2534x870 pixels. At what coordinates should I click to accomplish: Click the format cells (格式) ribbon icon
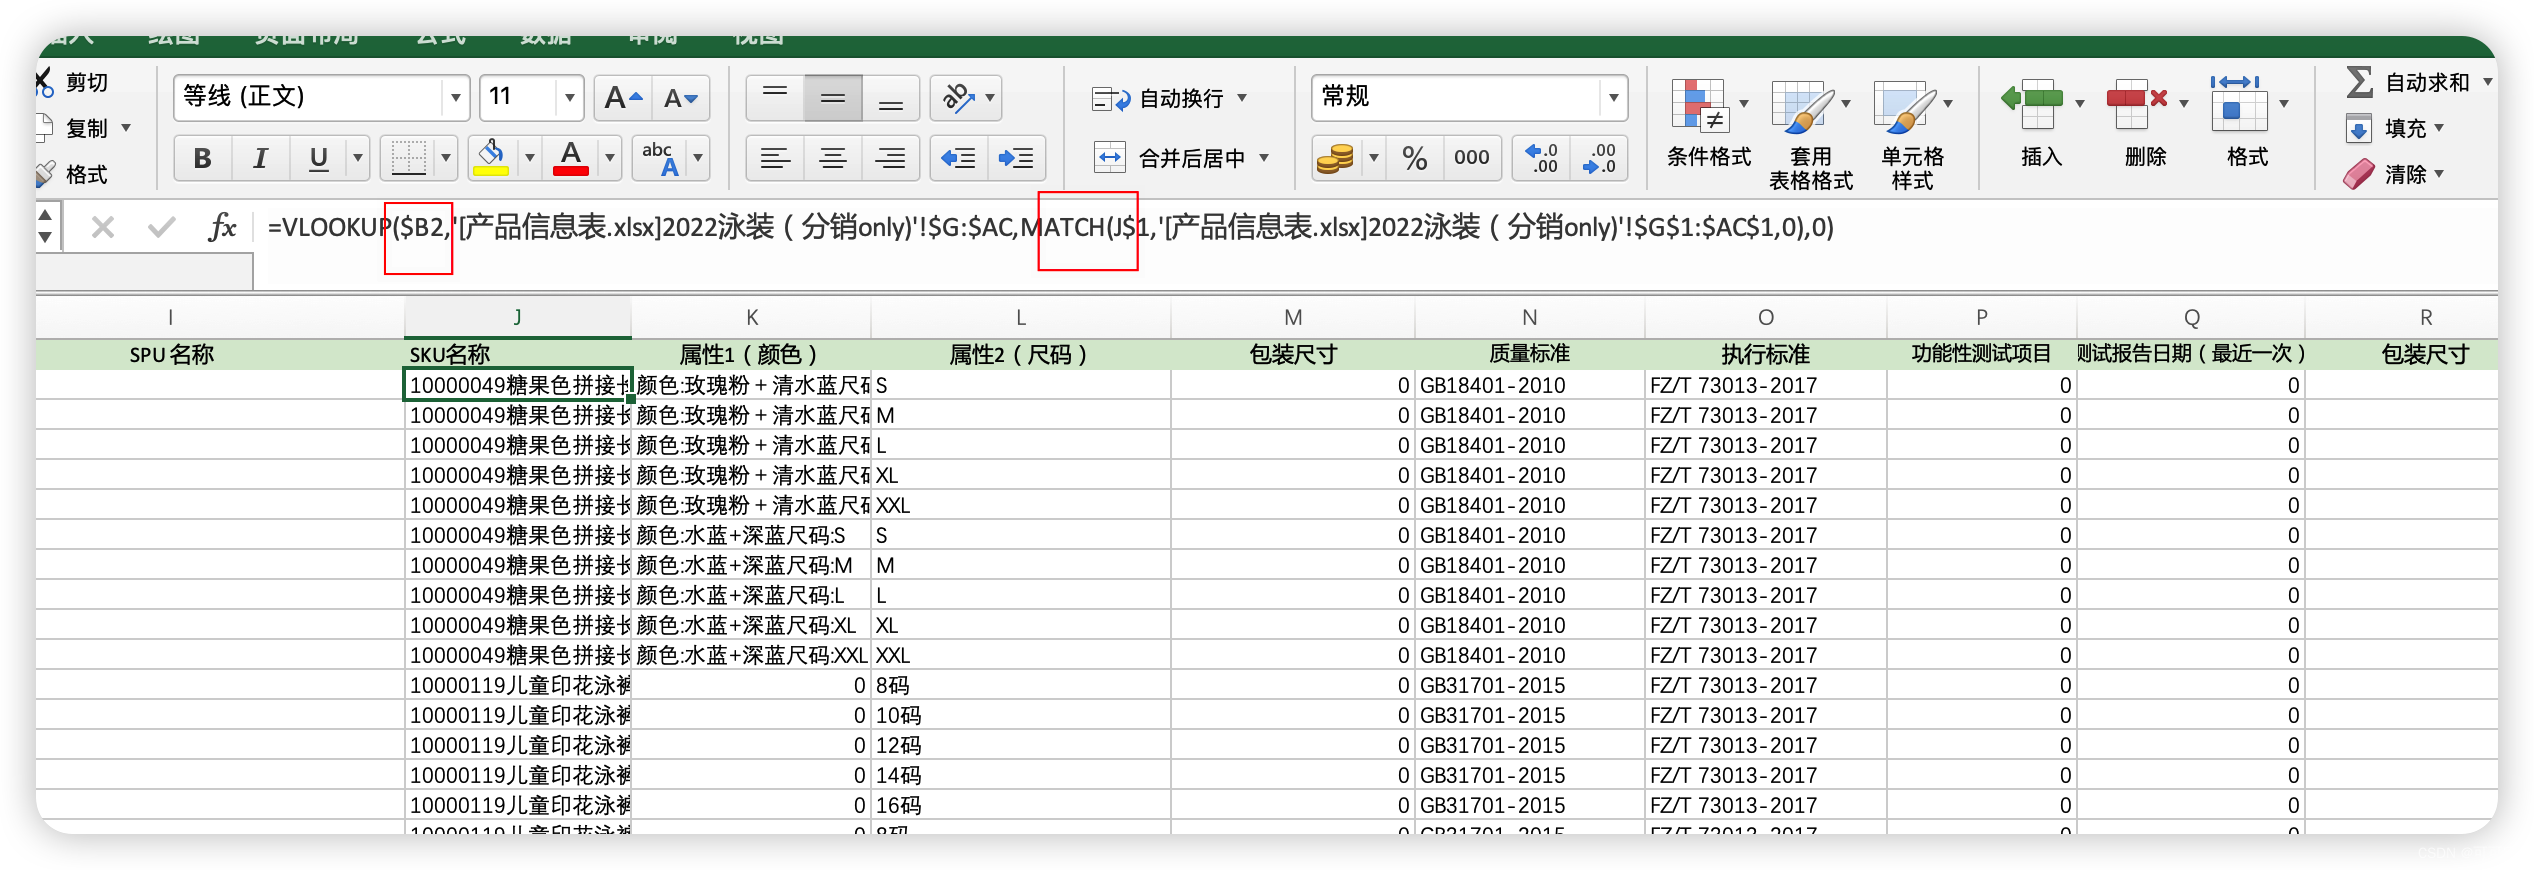point(2239,104)
